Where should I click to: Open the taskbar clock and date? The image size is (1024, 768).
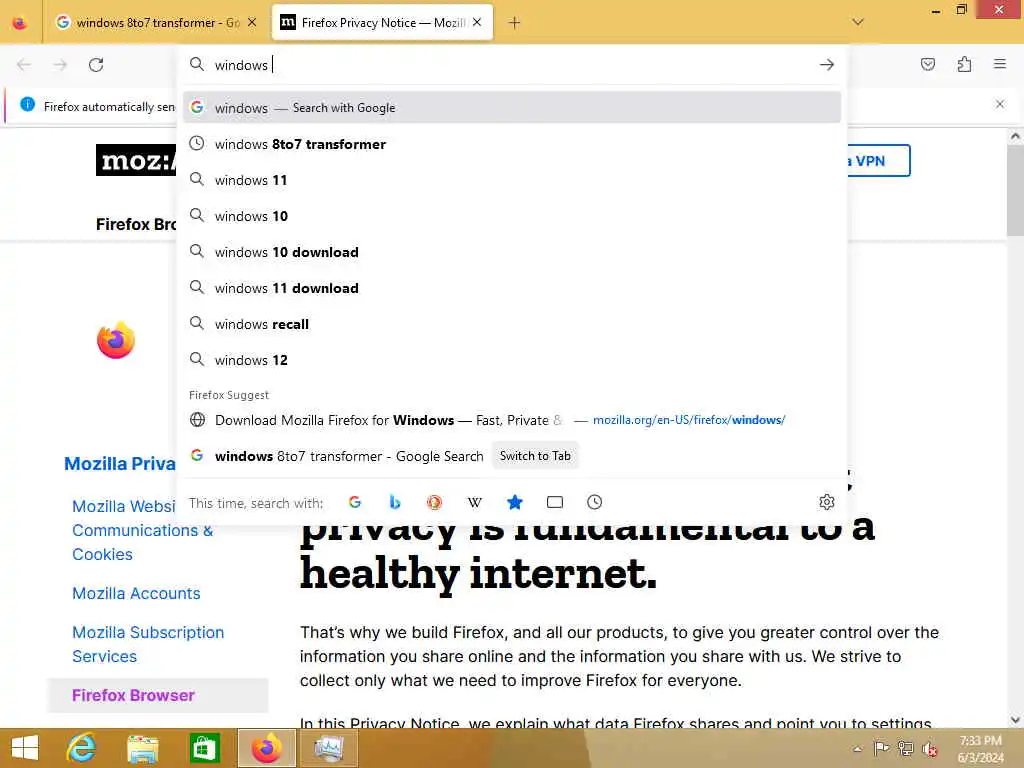(980, 749)
